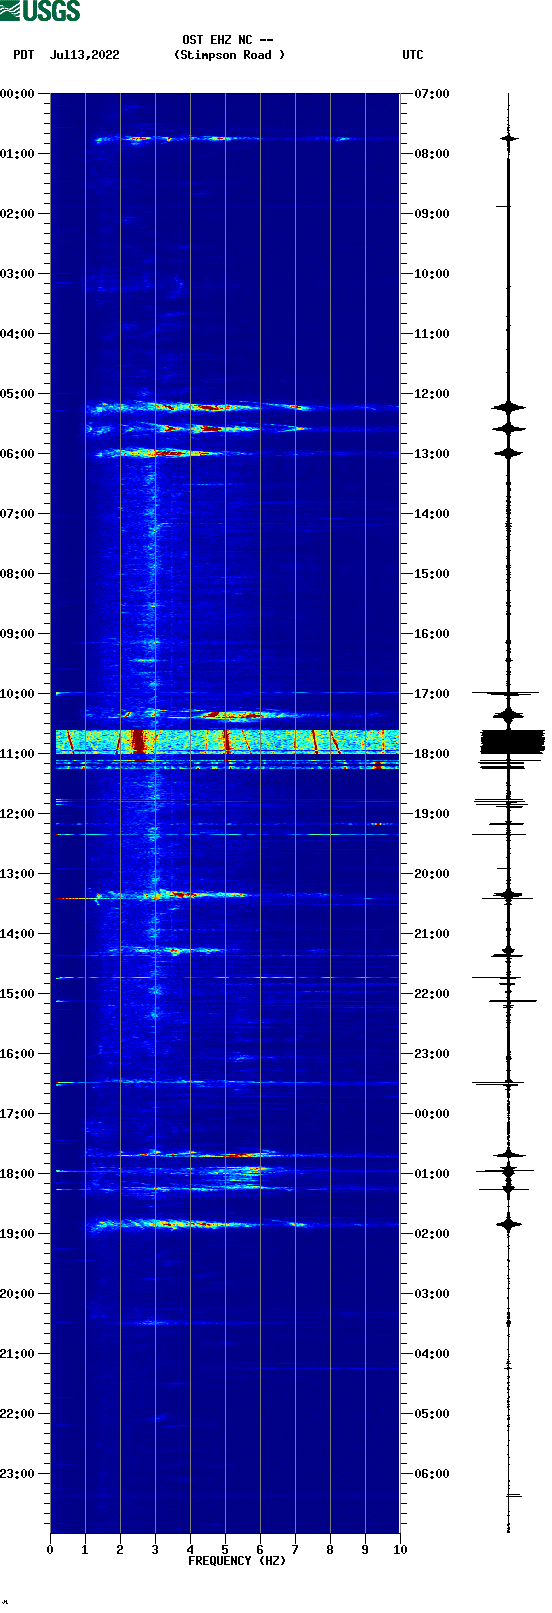Click the 00:00 PDT time label
The height and width of the screenshot is (1613, 552).
[18, 94]
